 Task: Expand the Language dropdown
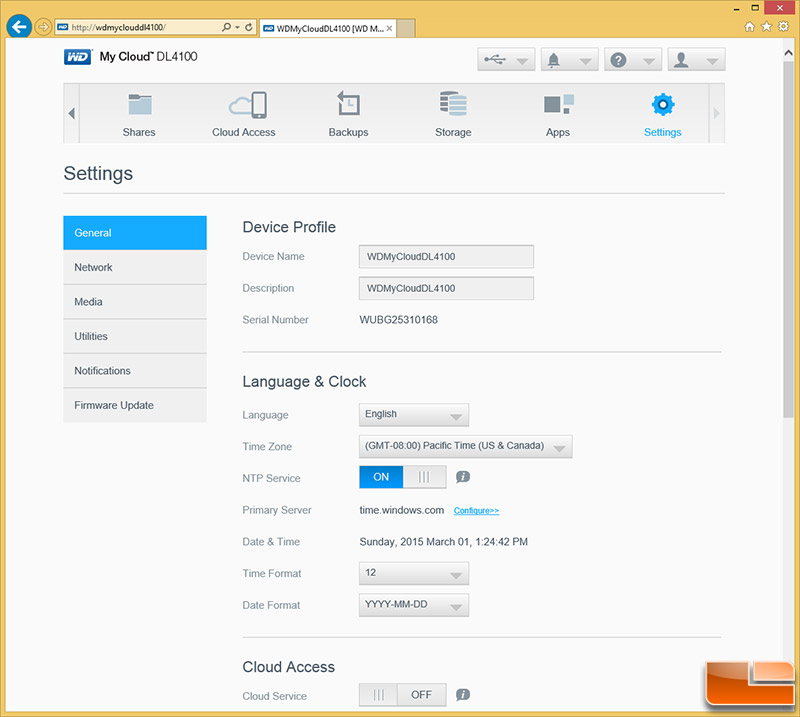point(414,414)
